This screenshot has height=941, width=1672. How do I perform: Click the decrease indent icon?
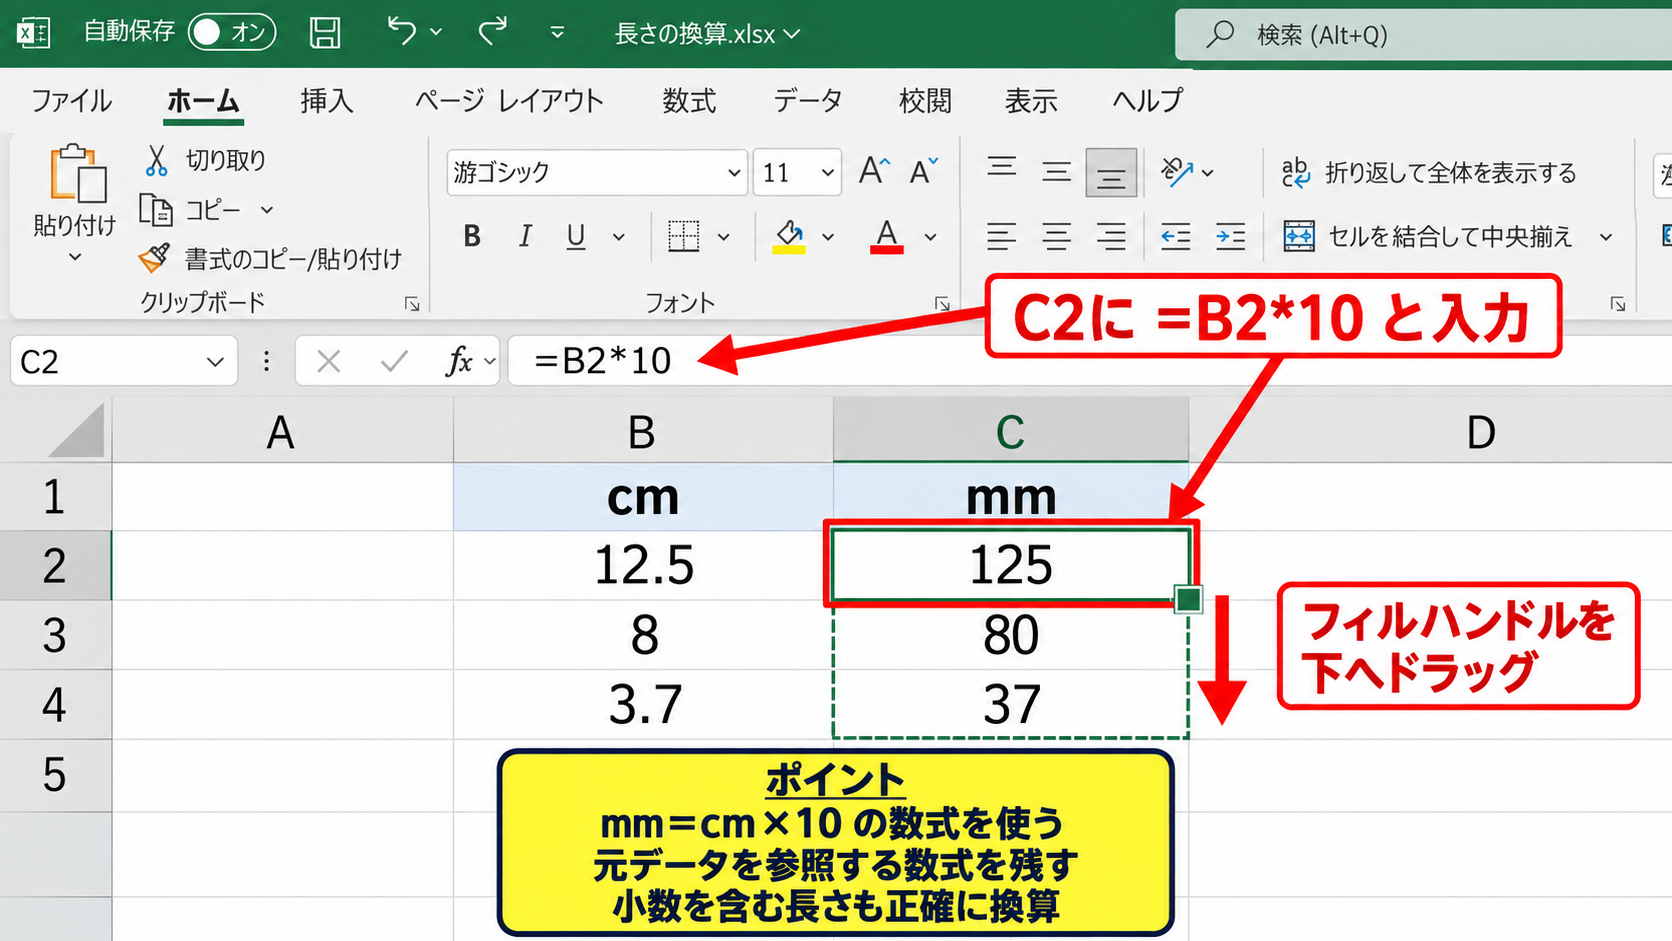pos(1175,237)
